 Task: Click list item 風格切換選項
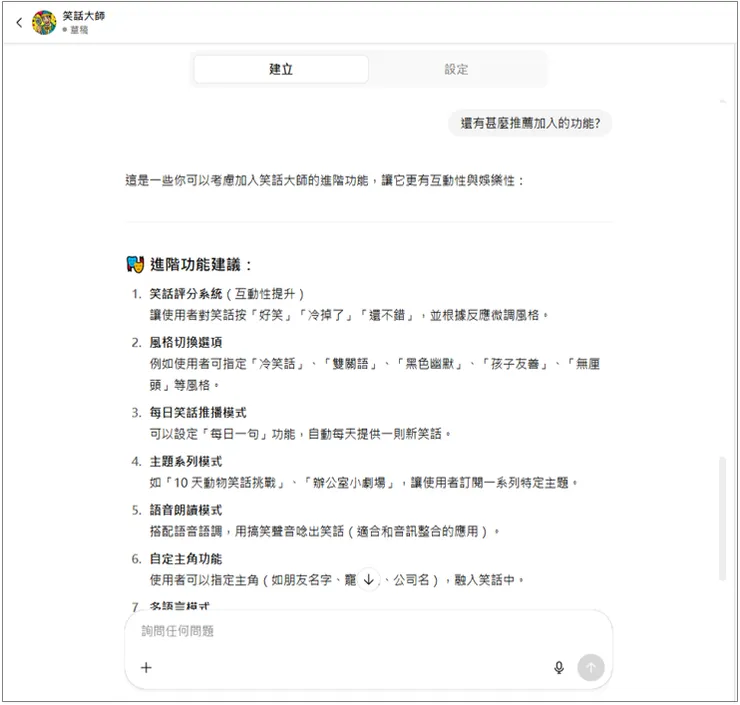185,343
